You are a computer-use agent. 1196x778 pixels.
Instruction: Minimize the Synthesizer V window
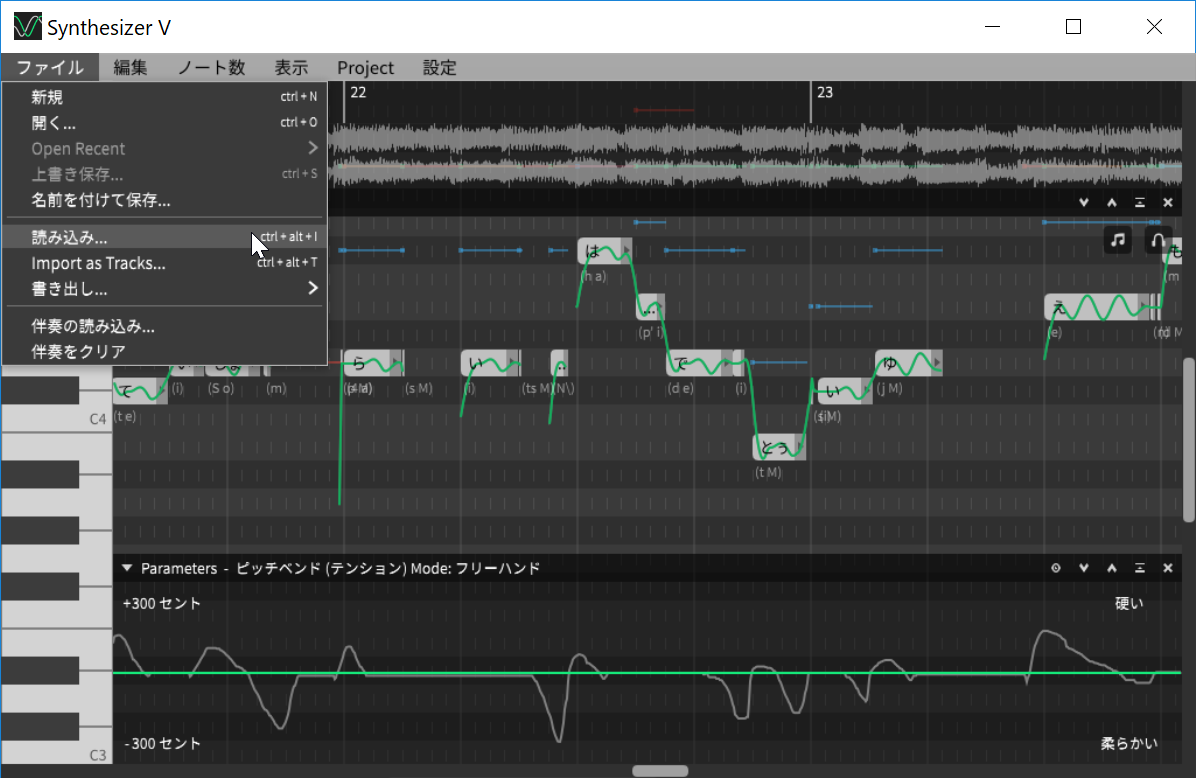[x=992, y=27]
